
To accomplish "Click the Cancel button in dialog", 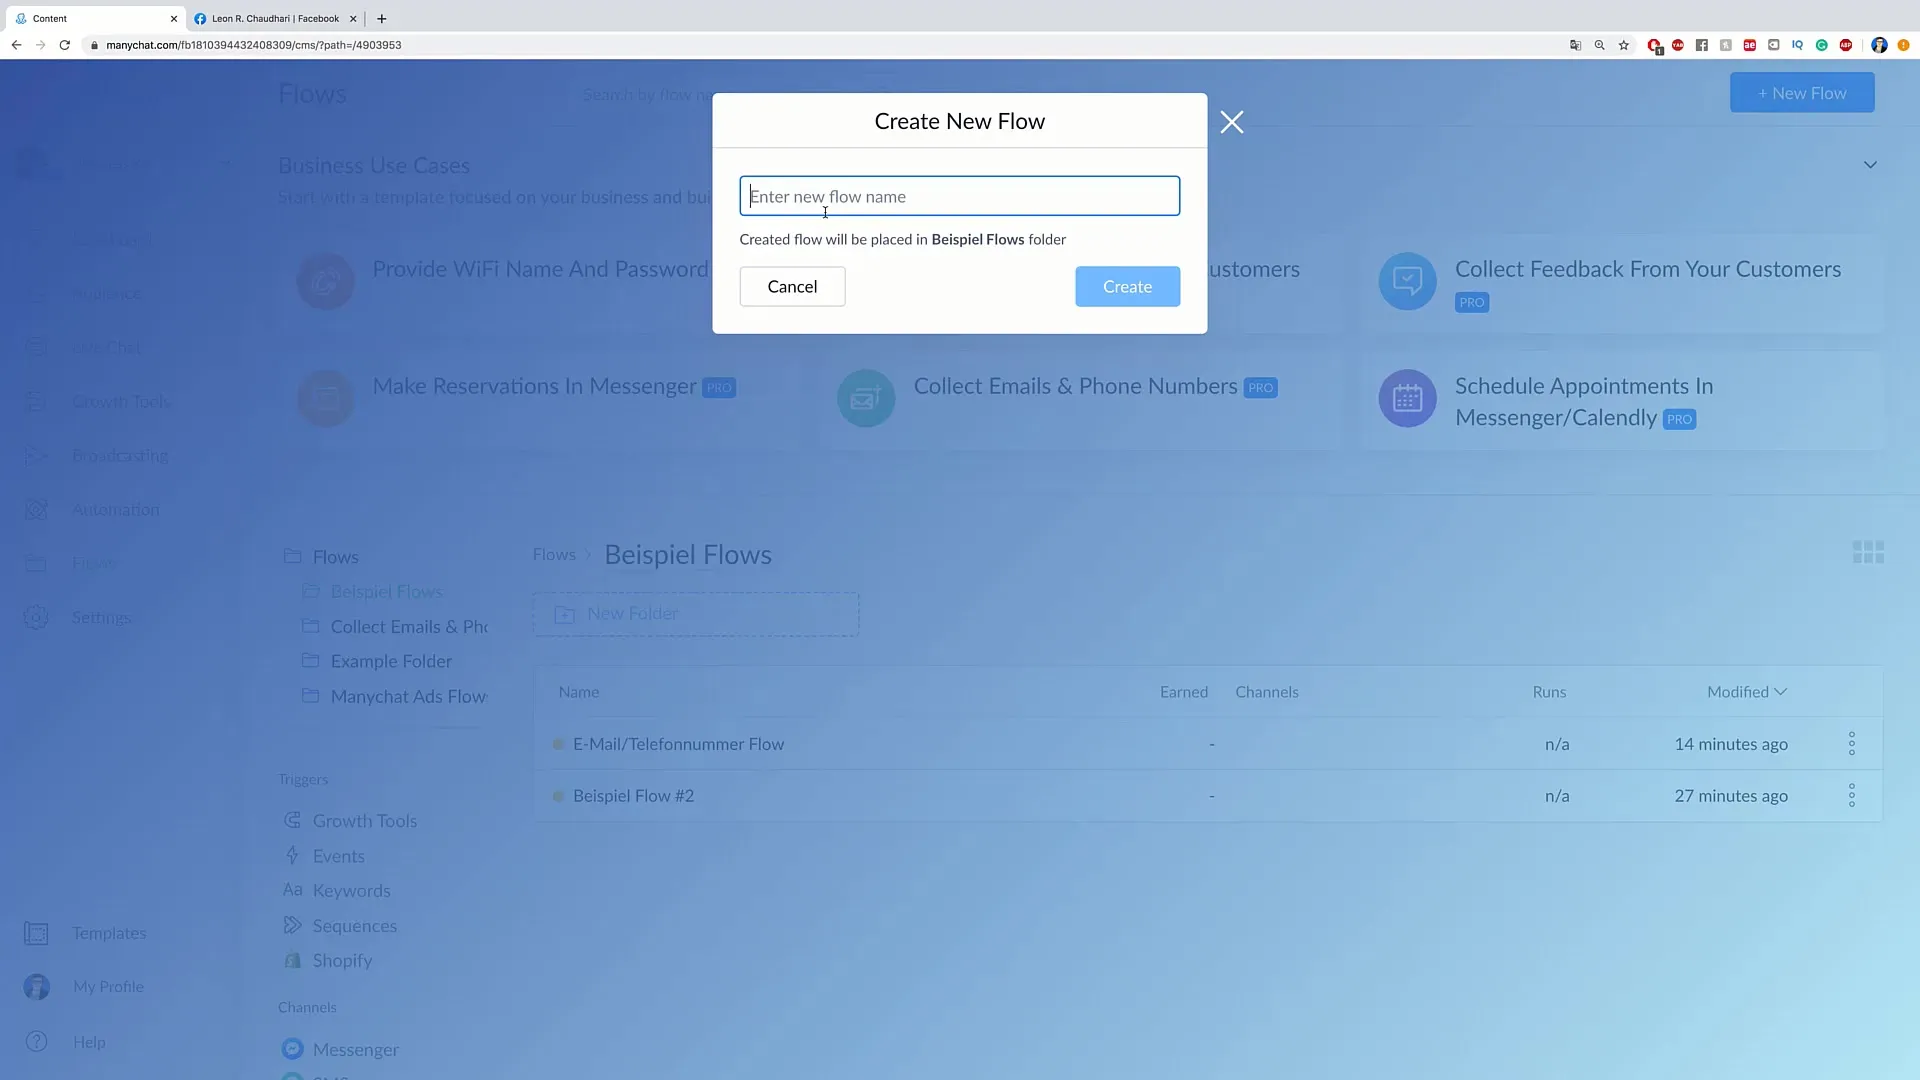I will click(792, 287).
